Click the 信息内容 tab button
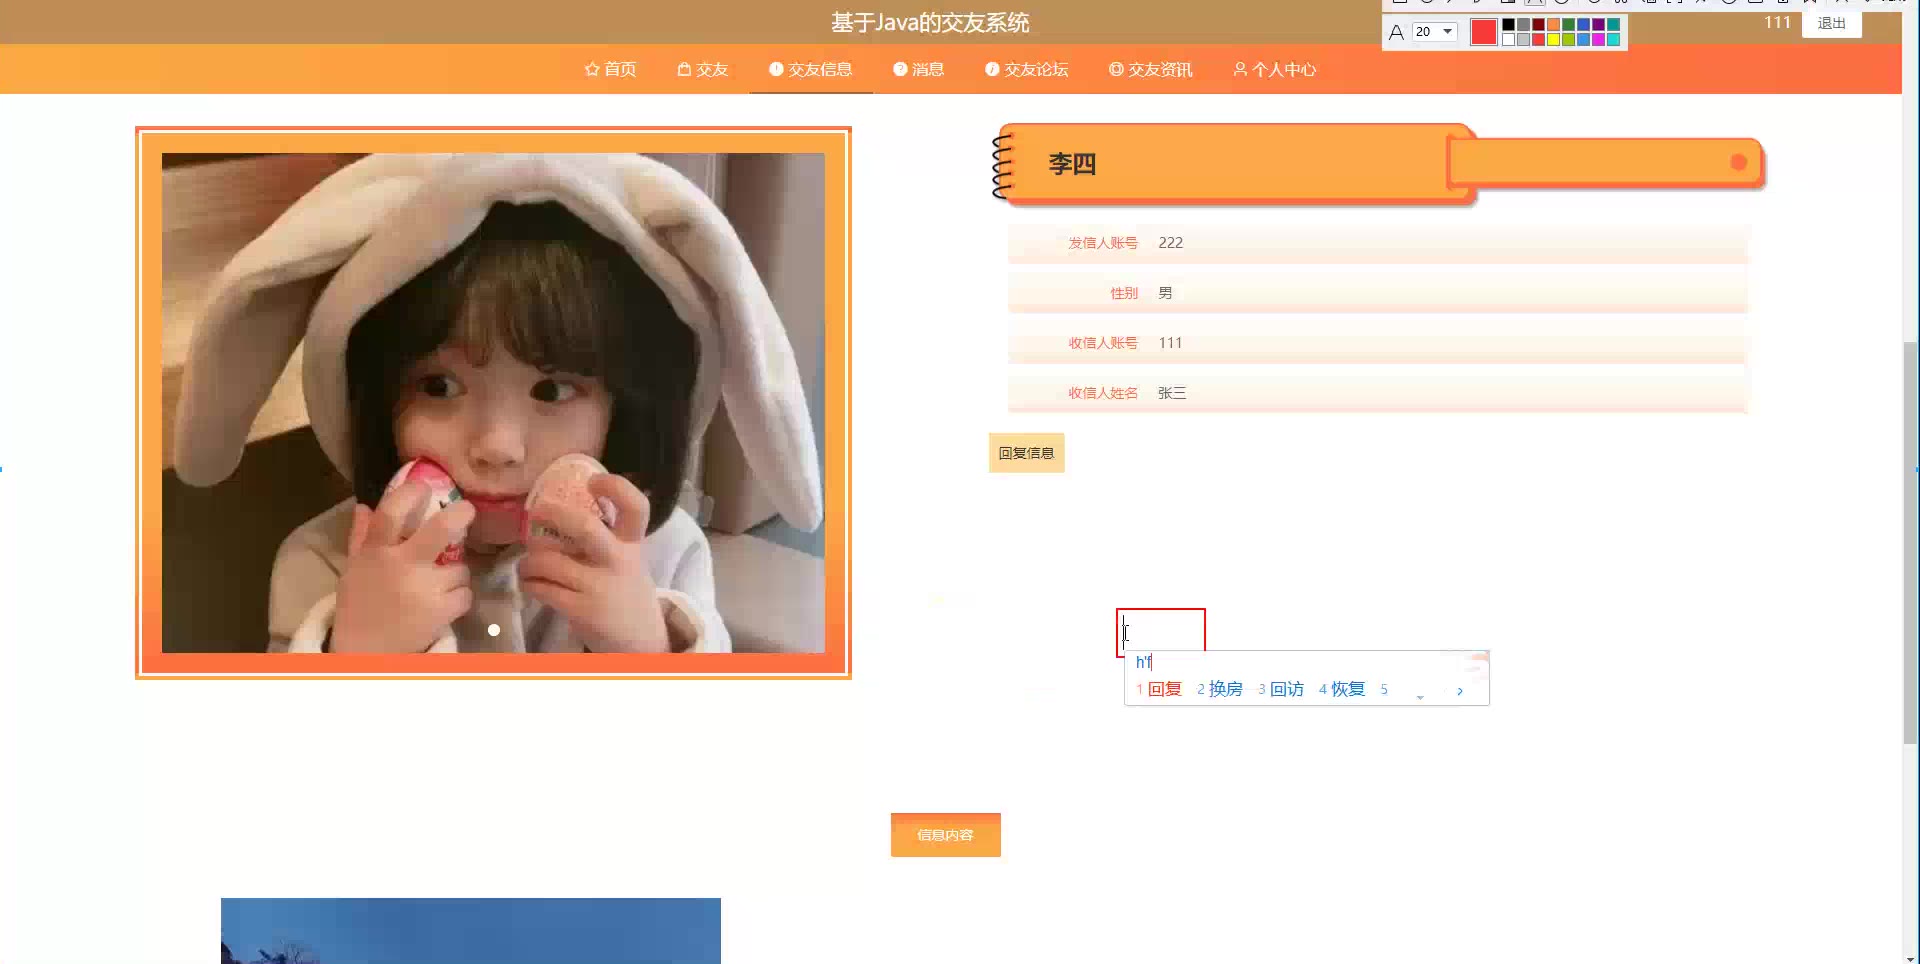1920x964 pixels. click(945, 835)
